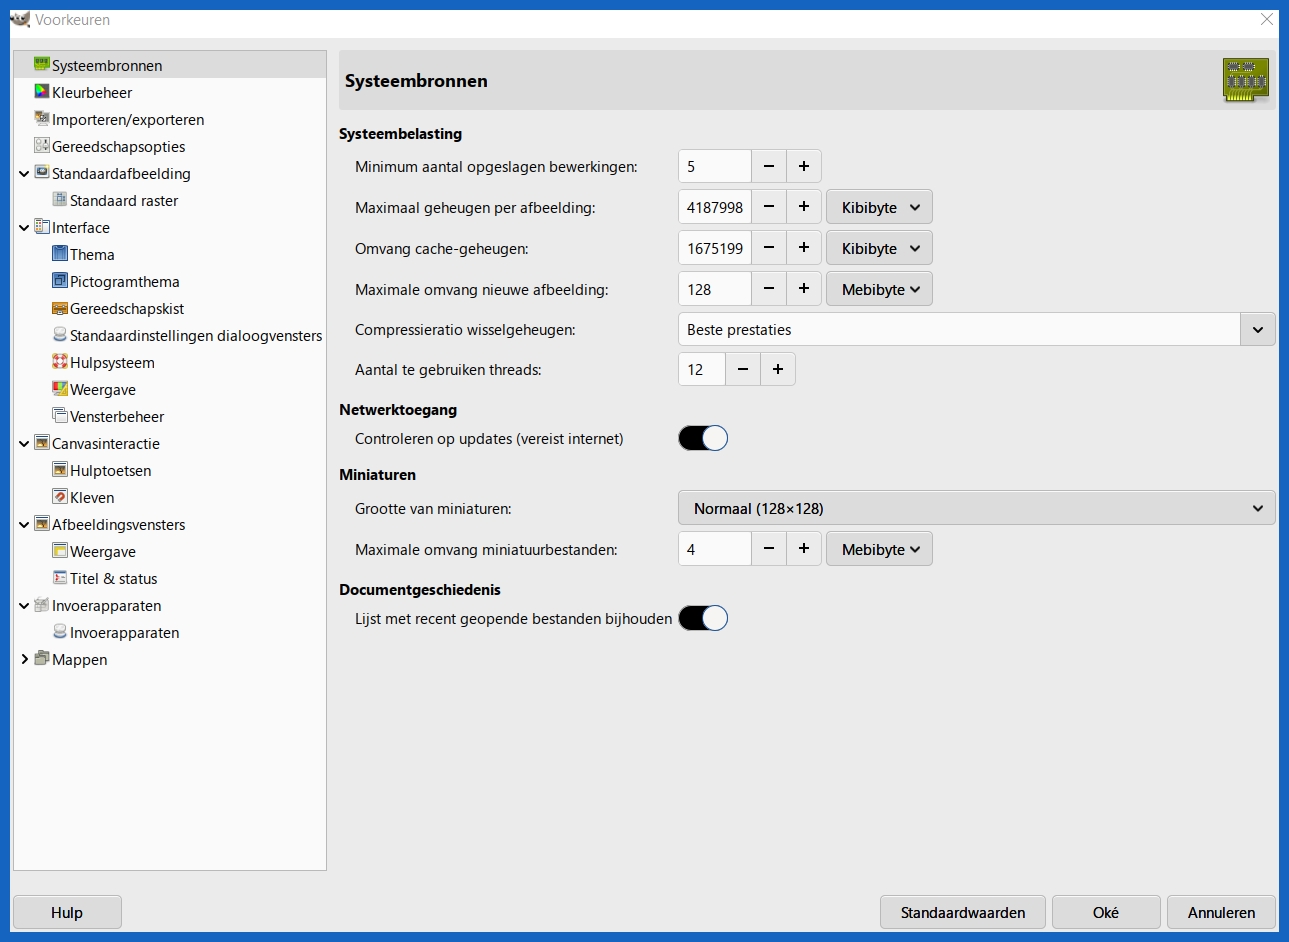Open unit dropdown for Maximaal geheugen per afbeelding
Screen dimensions: 1289x942
pos(879,207)
